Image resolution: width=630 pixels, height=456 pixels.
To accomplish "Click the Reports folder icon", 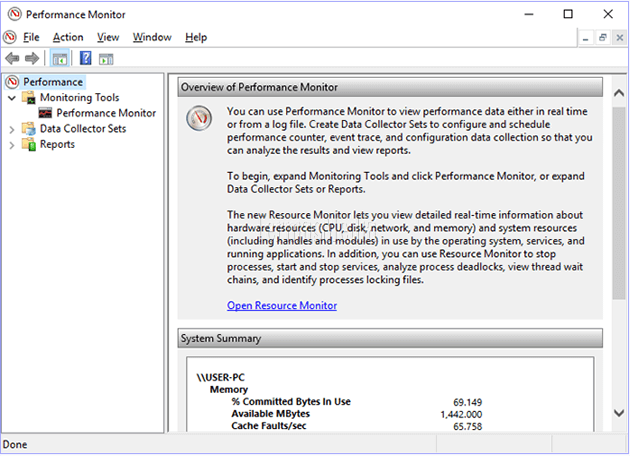I will 29,144.
